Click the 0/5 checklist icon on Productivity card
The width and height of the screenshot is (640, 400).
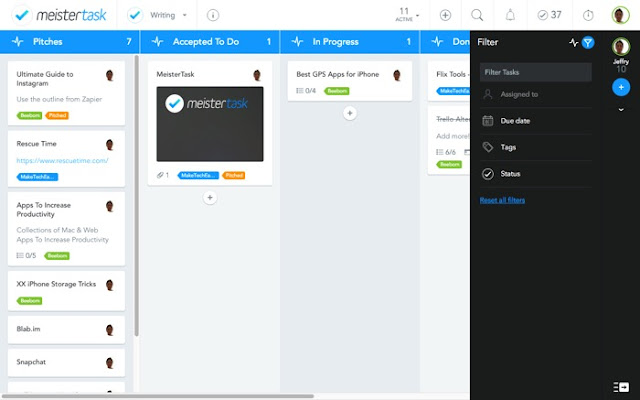(x=26, y=256)
